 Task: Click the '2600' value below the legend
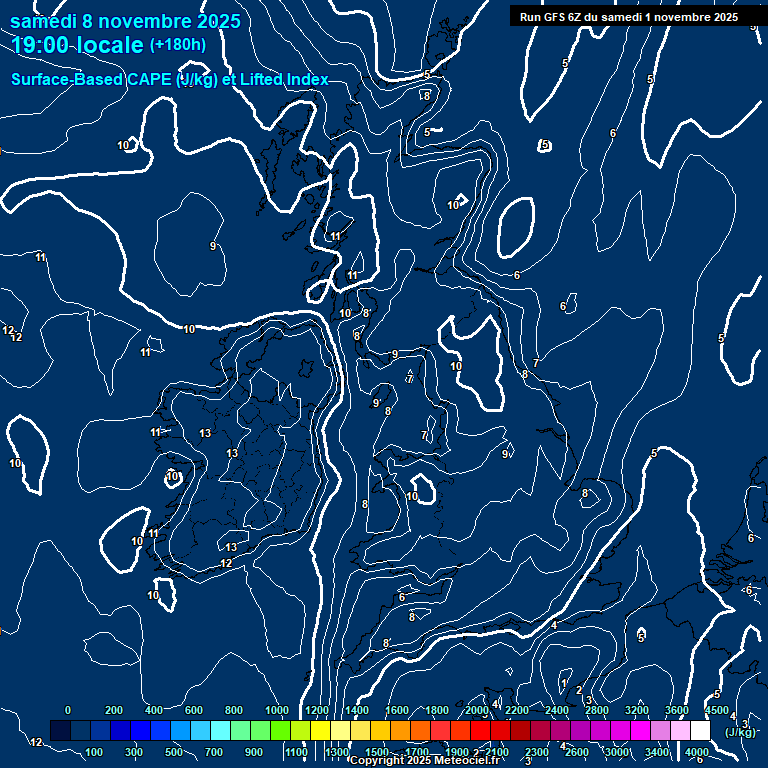[577, 752]
